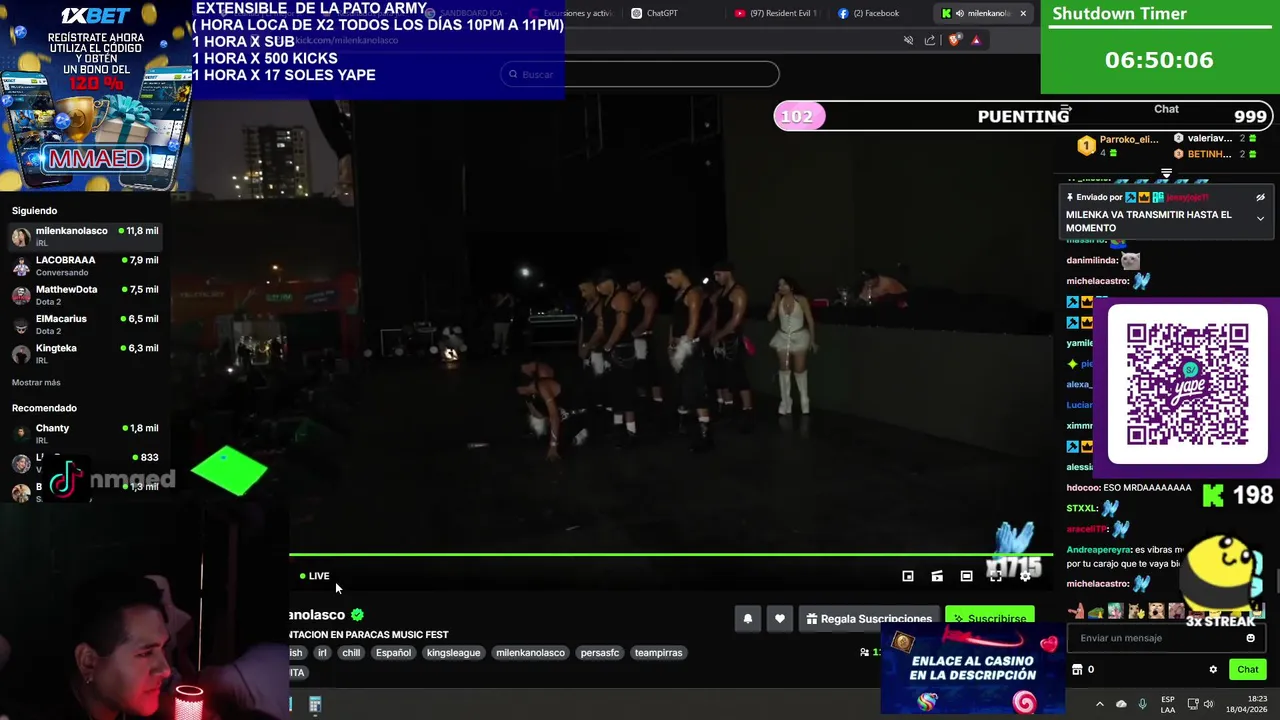Select the persasfc tag
Viewport: 1280px width, 720px height.
600,653
